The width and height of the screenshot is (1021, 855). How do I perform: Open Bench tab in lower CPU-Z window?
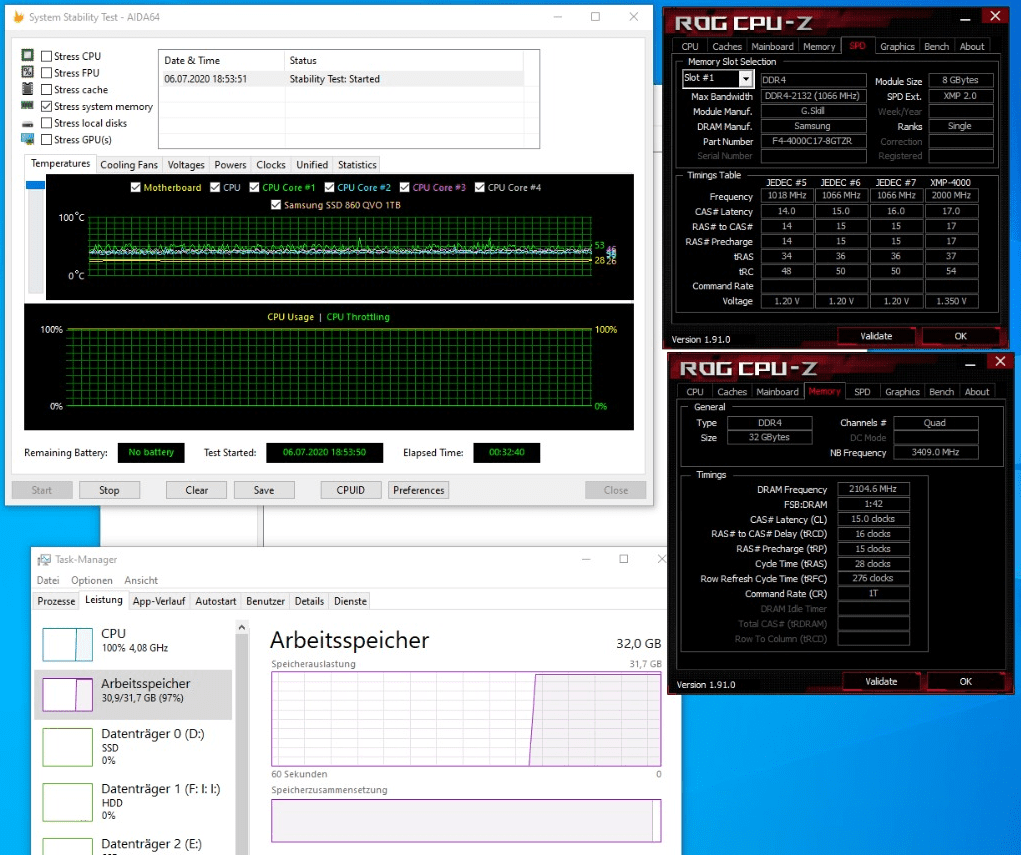coord(942,391)
